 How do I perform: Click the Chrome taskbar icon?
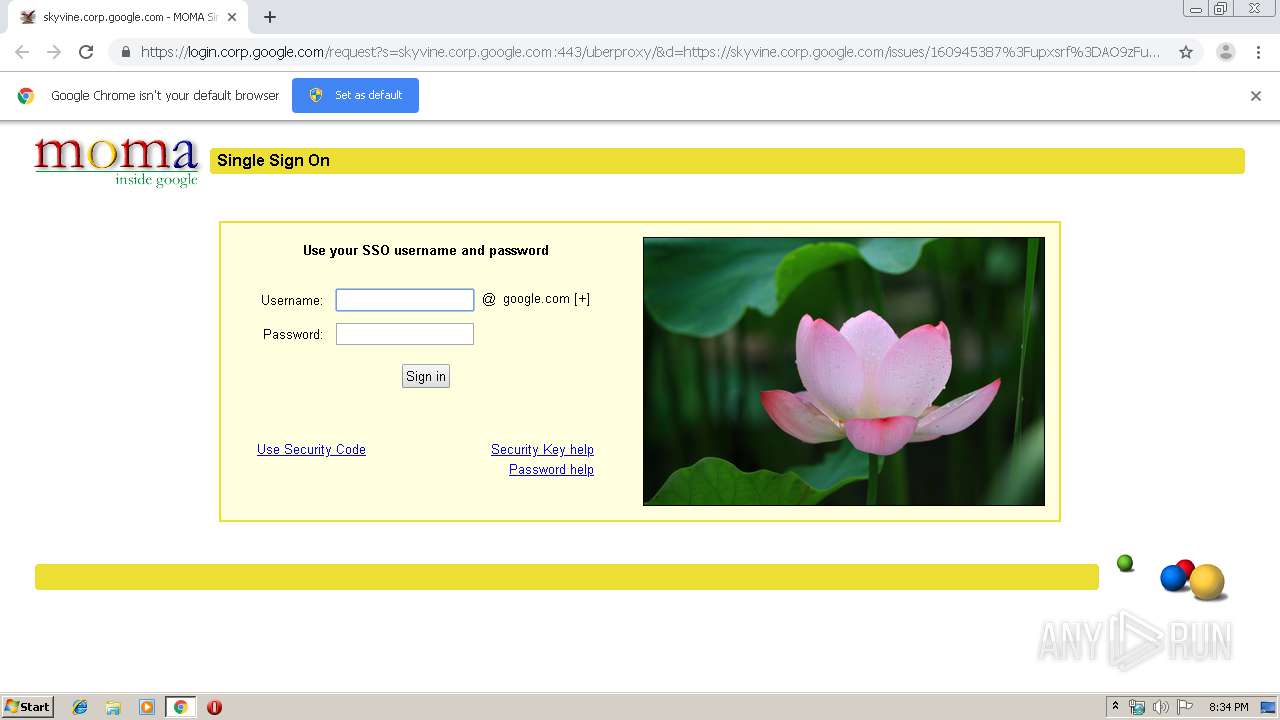tap(180, 707)
